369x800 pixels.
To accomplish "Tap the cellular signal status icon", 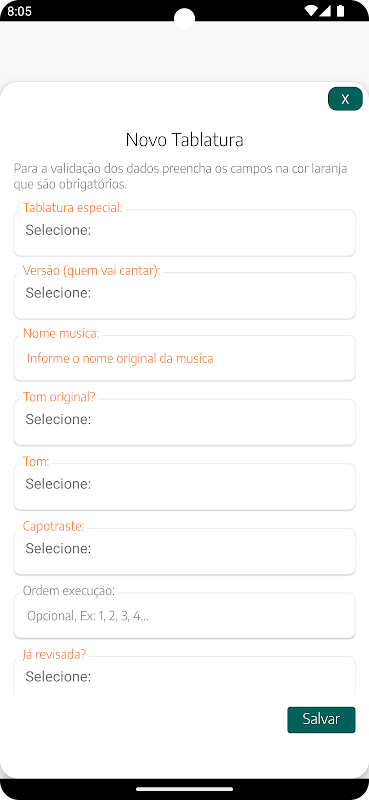I will 325,11.
